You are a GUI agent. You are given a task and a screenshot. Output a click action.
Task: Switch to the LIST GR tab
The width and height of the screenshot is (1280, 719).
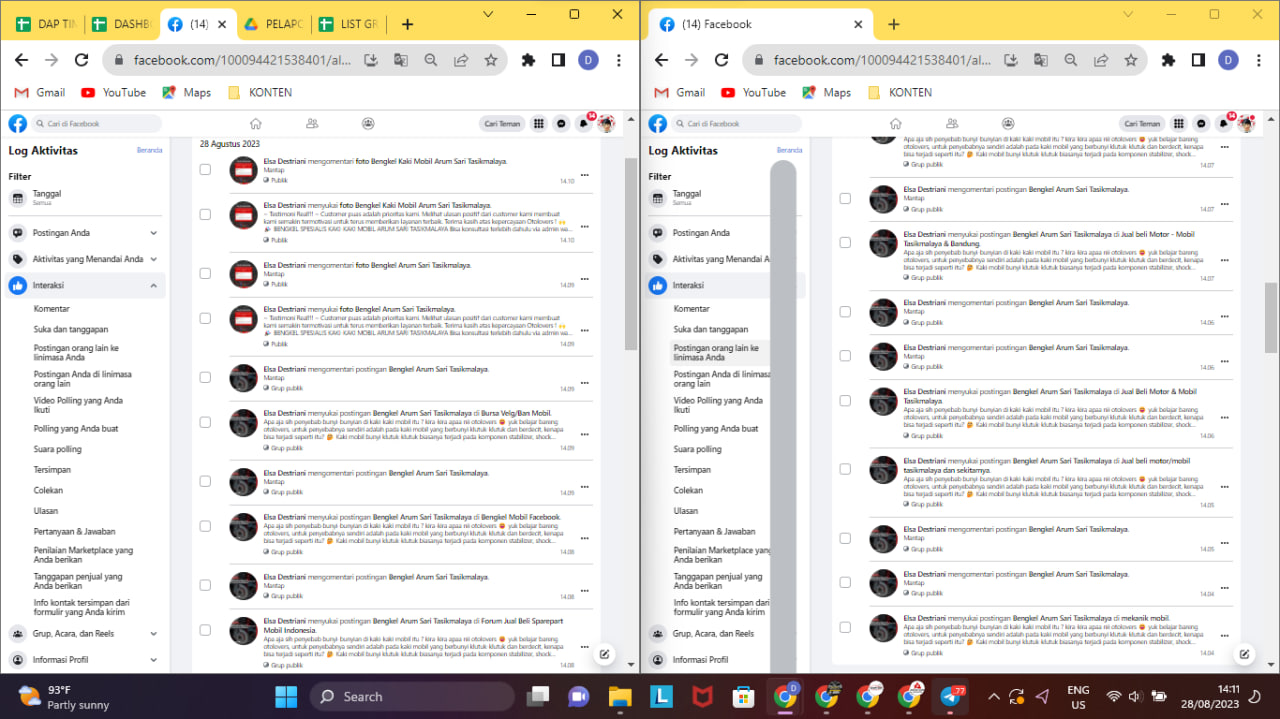click(349, 24)
